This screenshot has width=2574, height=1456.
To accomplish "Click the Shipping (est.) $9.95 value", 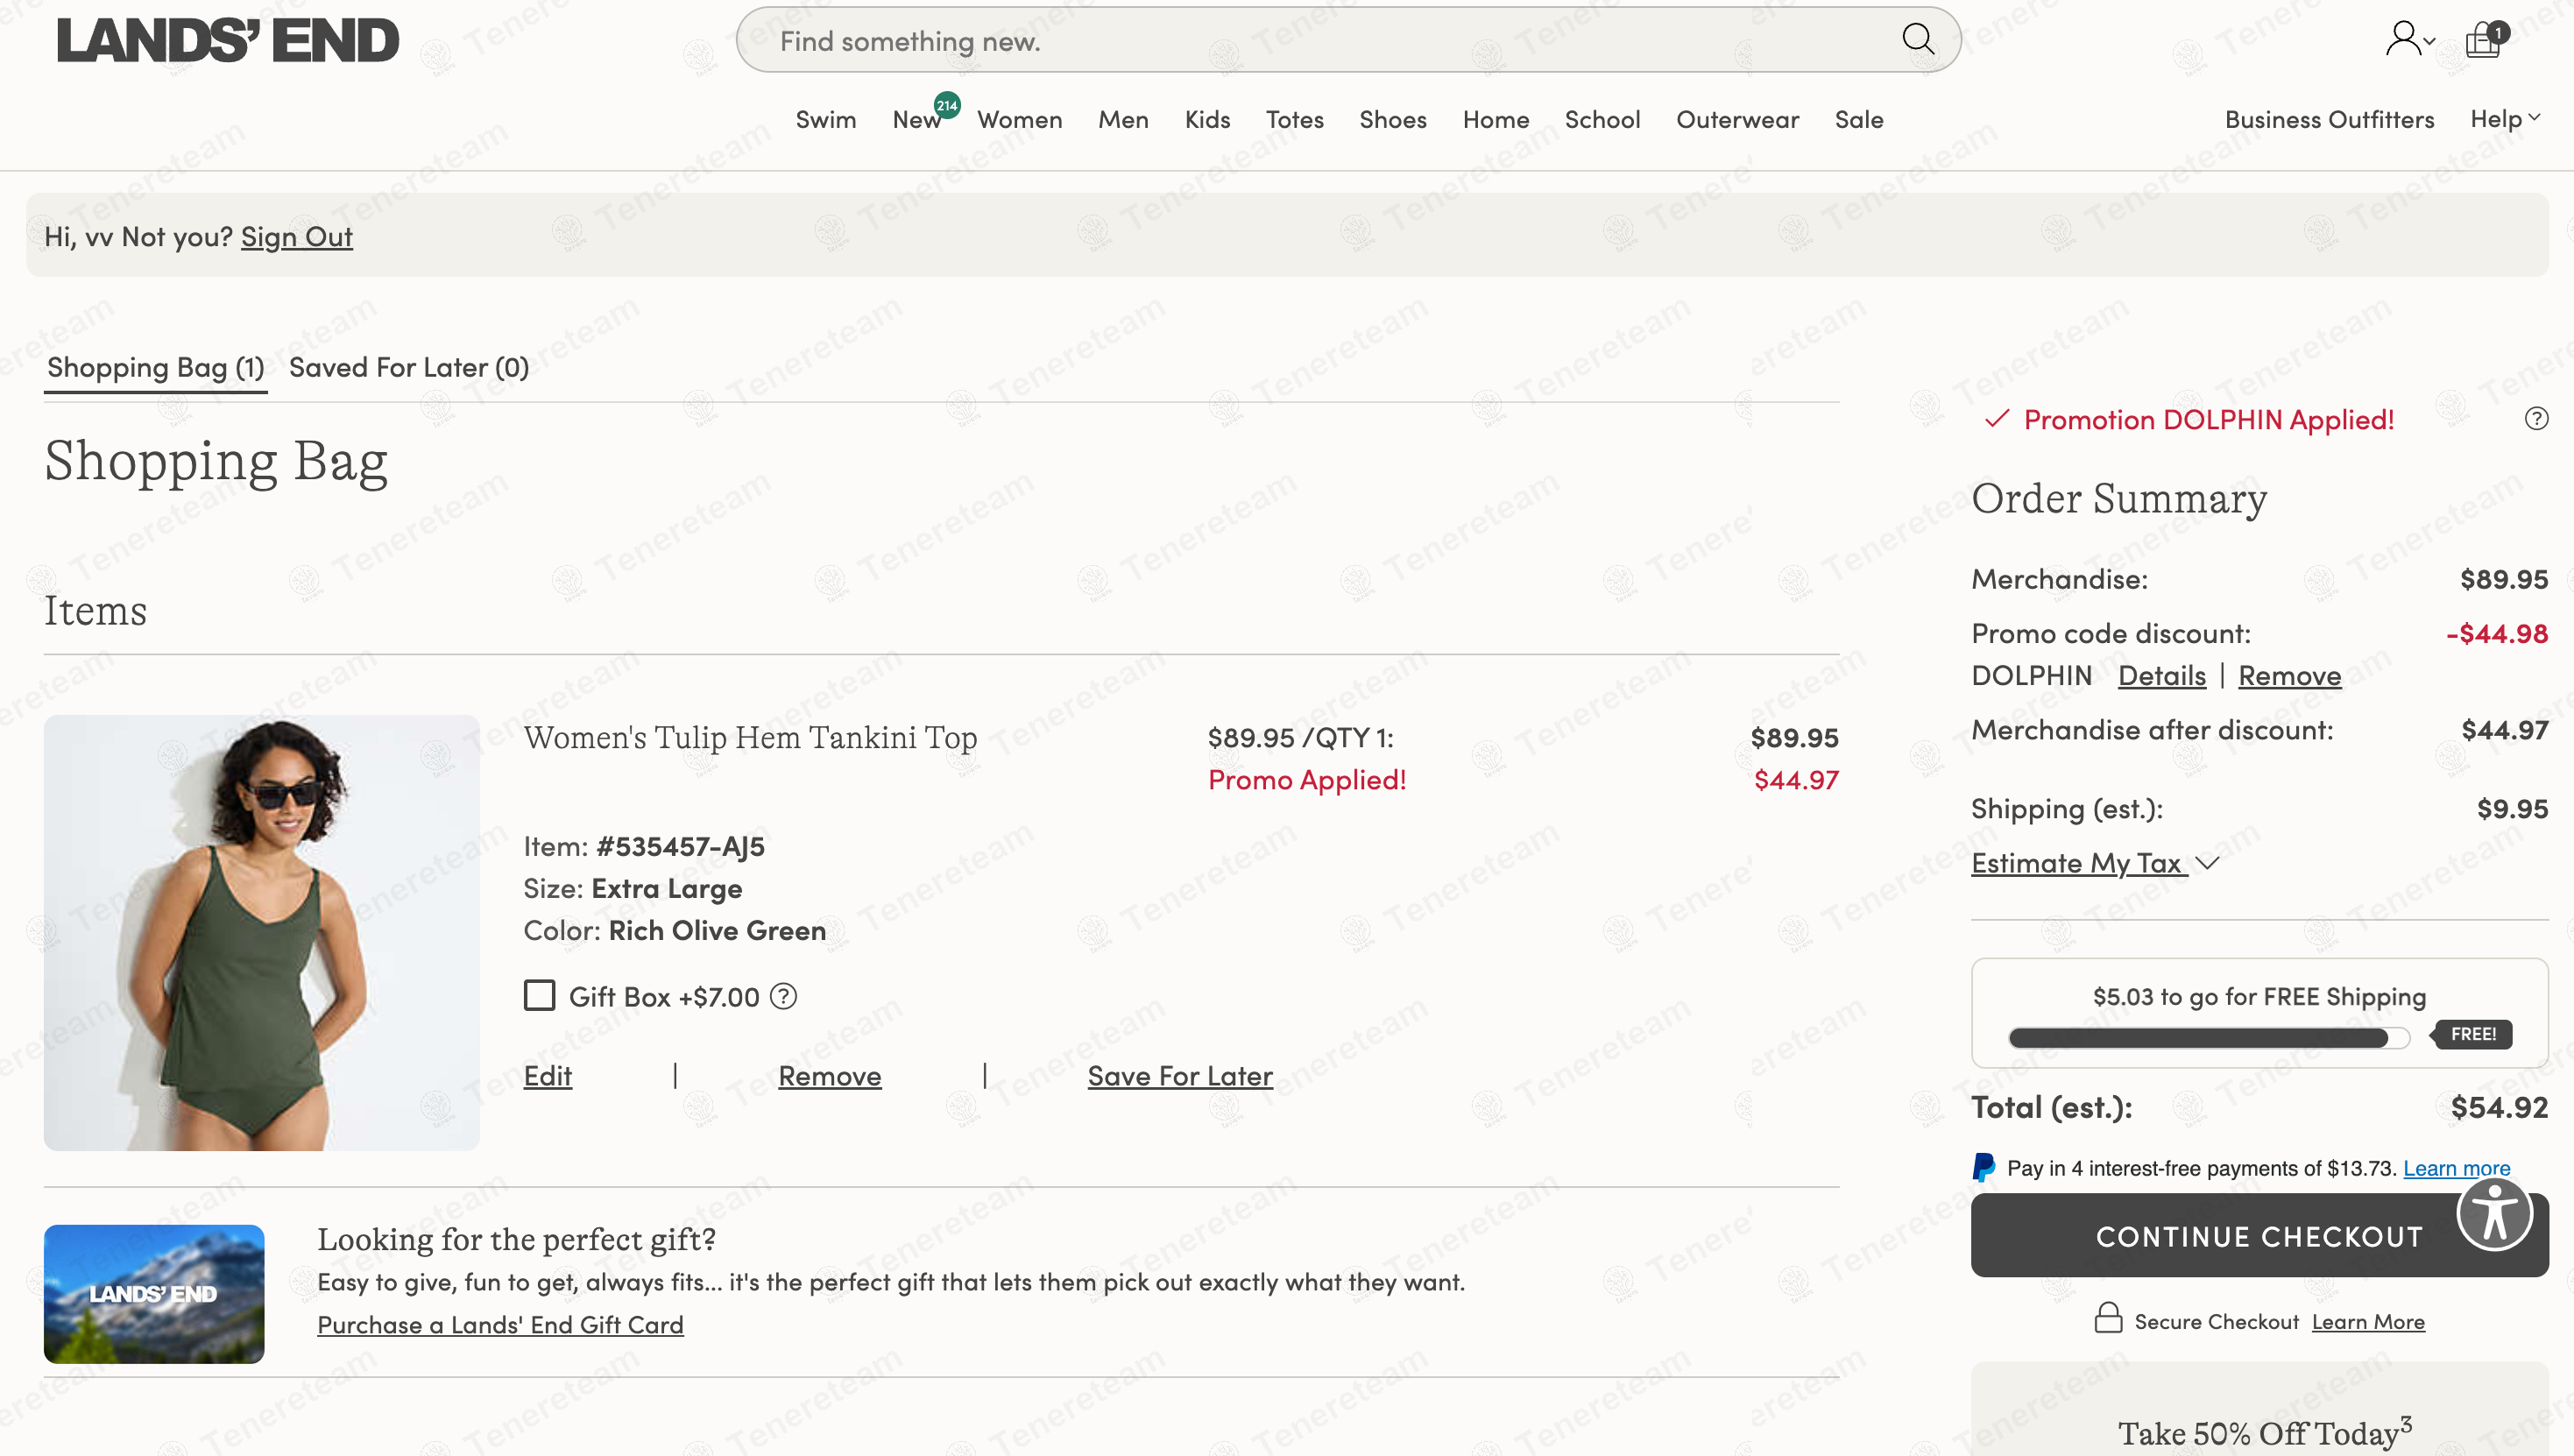I will (x=2511, y=809).
